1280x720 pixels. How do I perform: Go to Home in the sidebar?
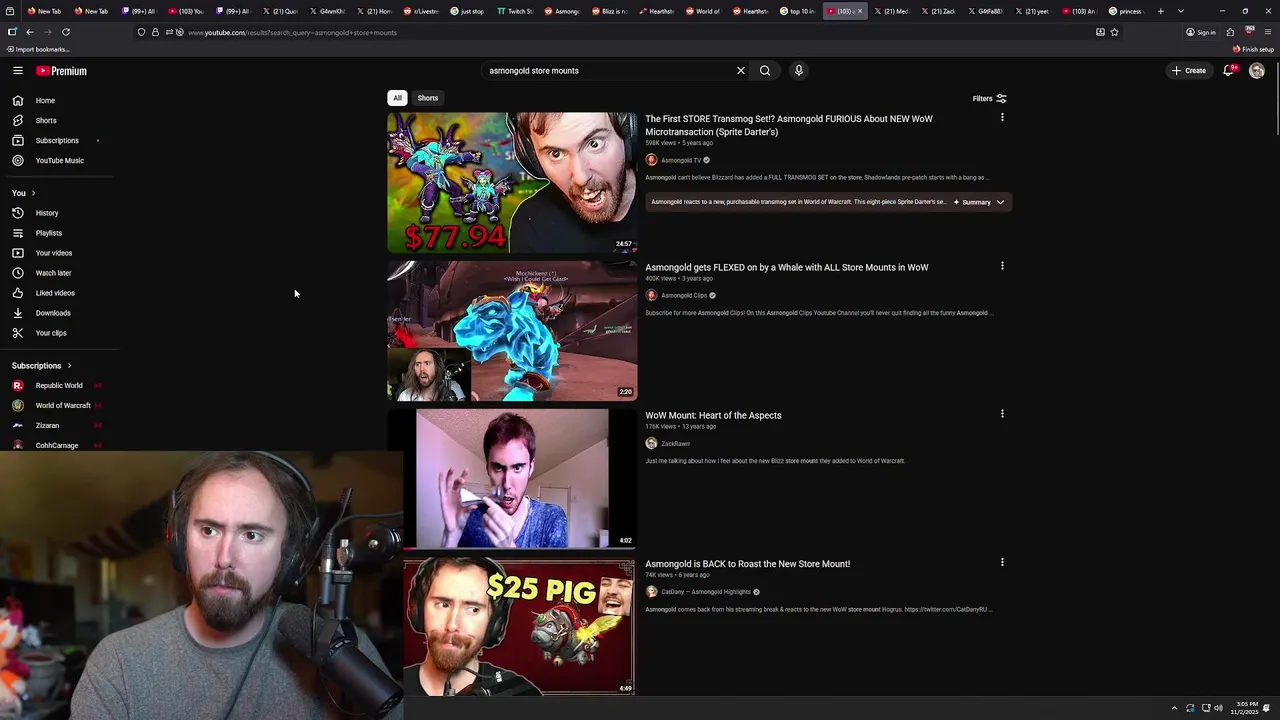click(45, 101)
